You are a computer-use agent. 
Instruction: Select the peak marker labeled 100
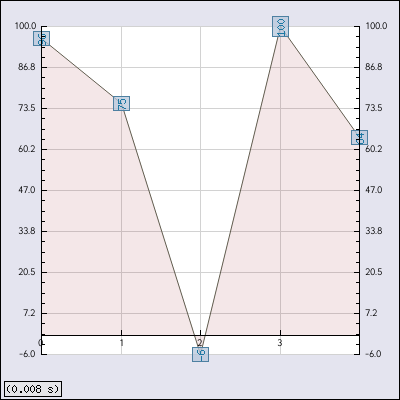[x=280, y=26]
